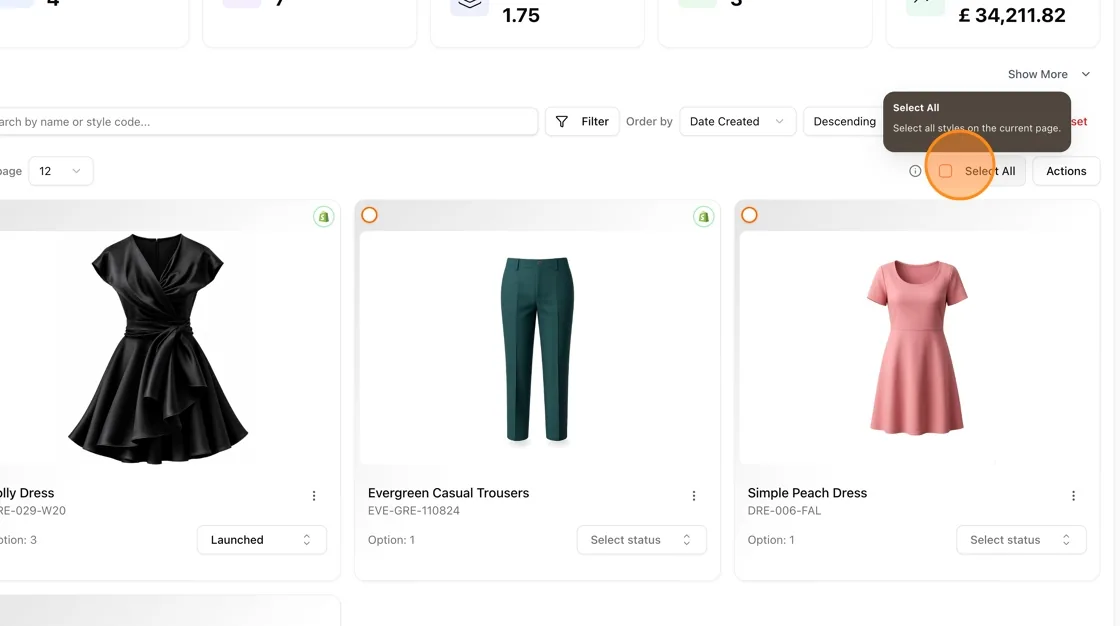
Task: Click the Simple Peach Dress title
Action: (807, 493)
